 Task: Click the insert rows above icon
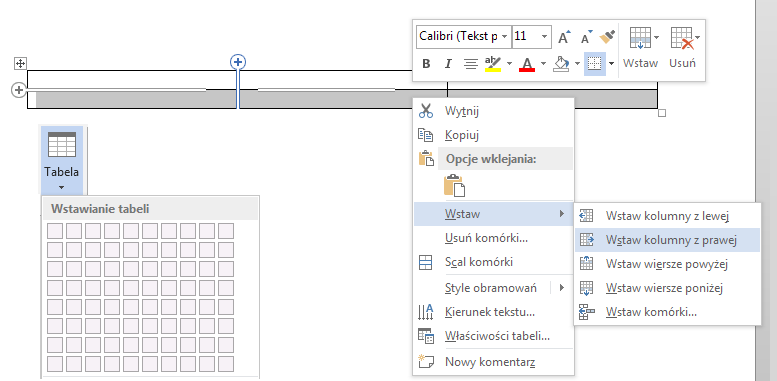(586, 263)
